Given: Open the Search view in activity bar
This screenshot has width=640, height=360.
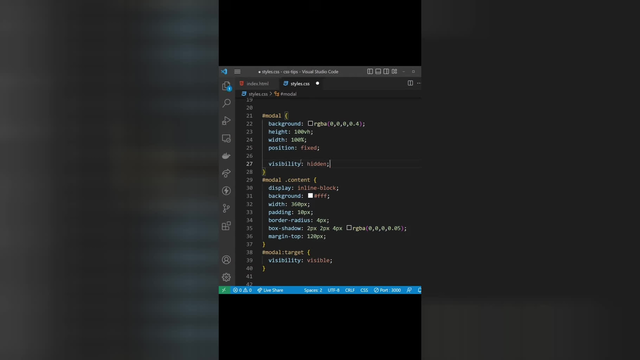Looking at the screenshot, I should click(226, 103).
